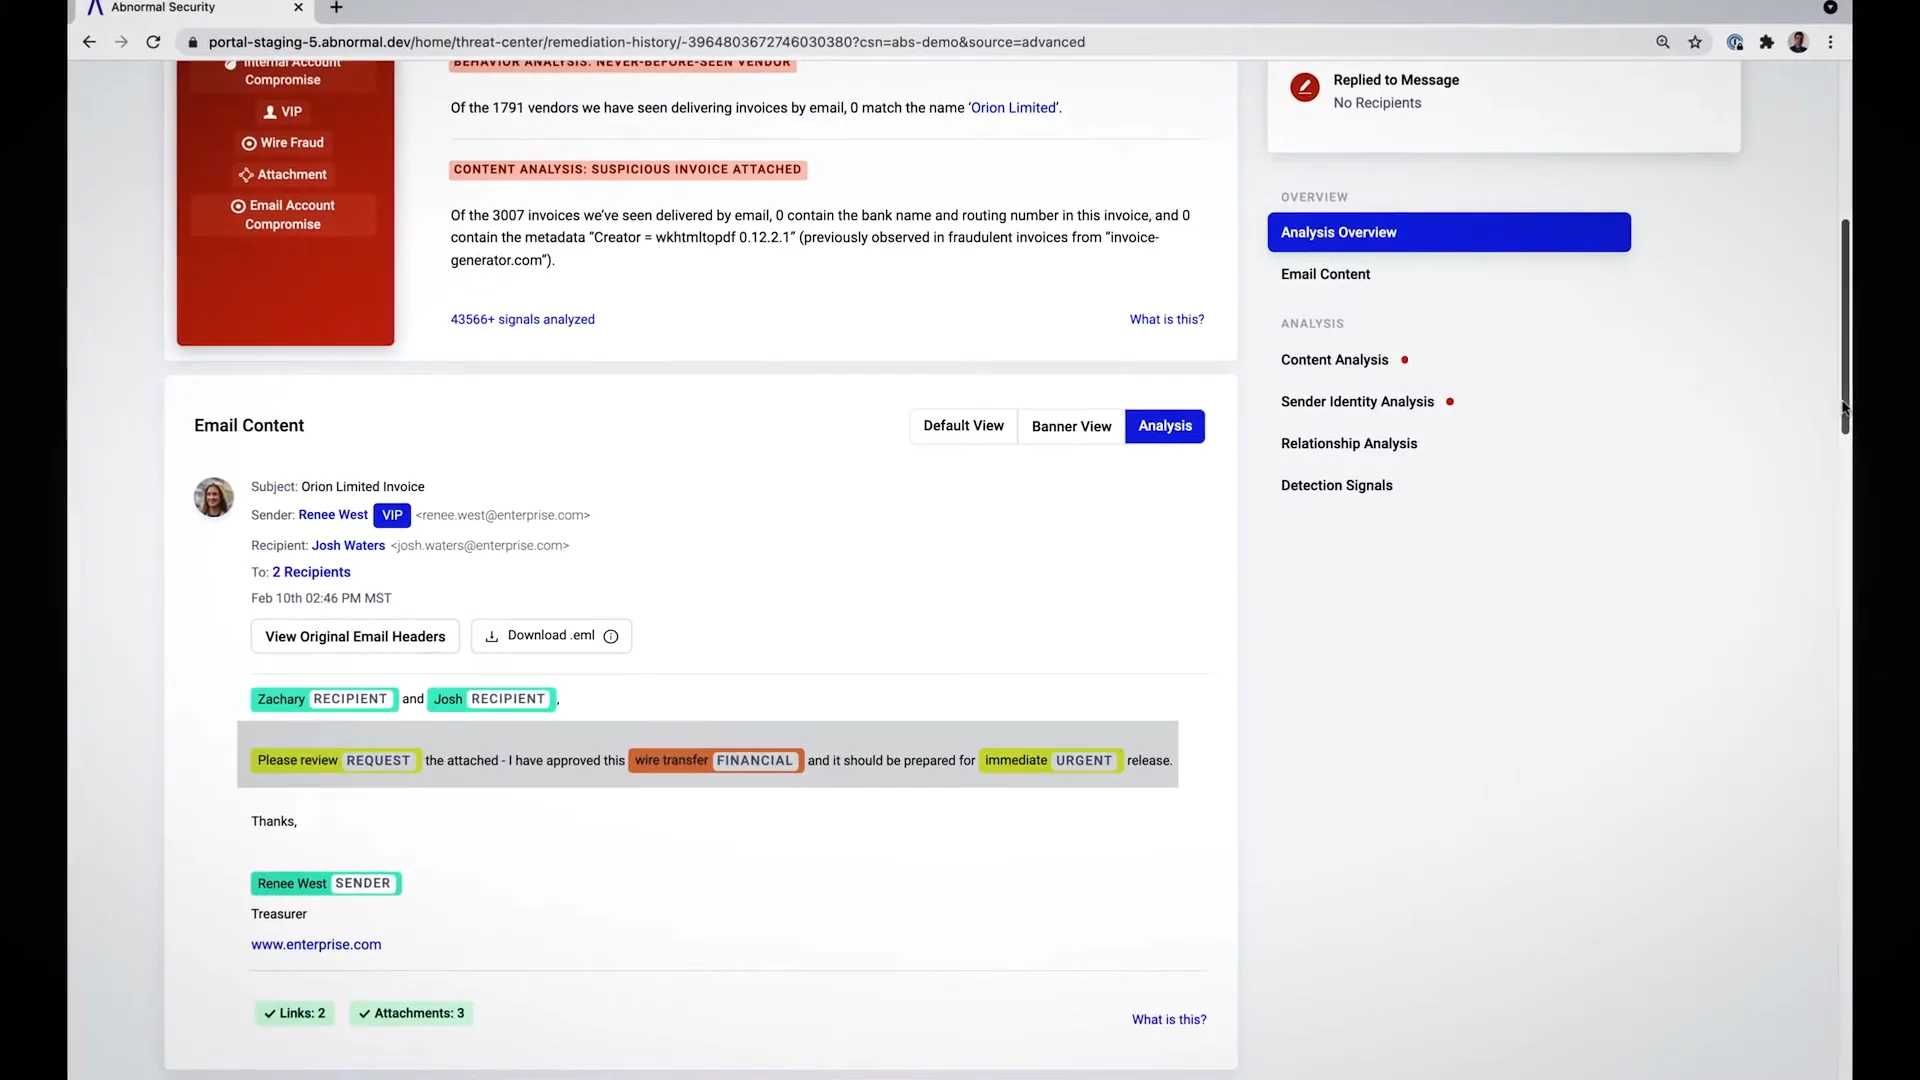Switch to Banner View

[x=1071, y=427]
